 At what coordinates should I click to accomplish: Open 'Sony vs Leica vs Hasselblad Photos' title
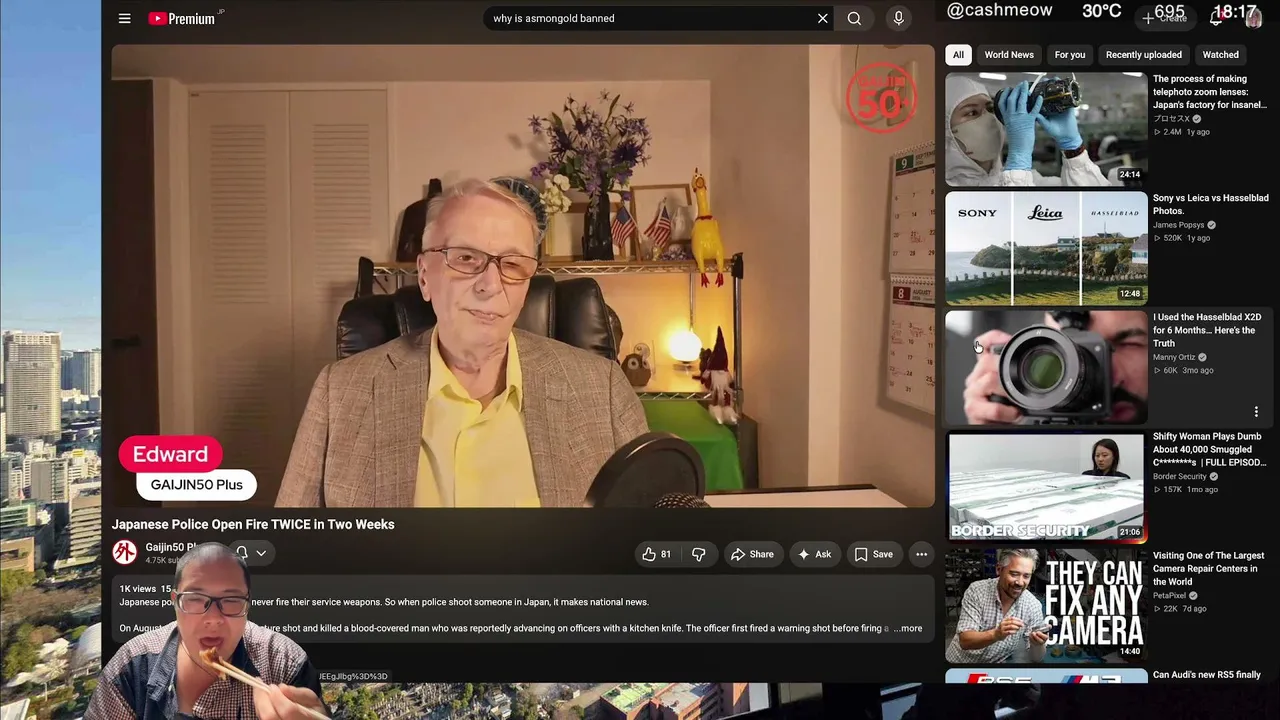tap(1211, 204)
